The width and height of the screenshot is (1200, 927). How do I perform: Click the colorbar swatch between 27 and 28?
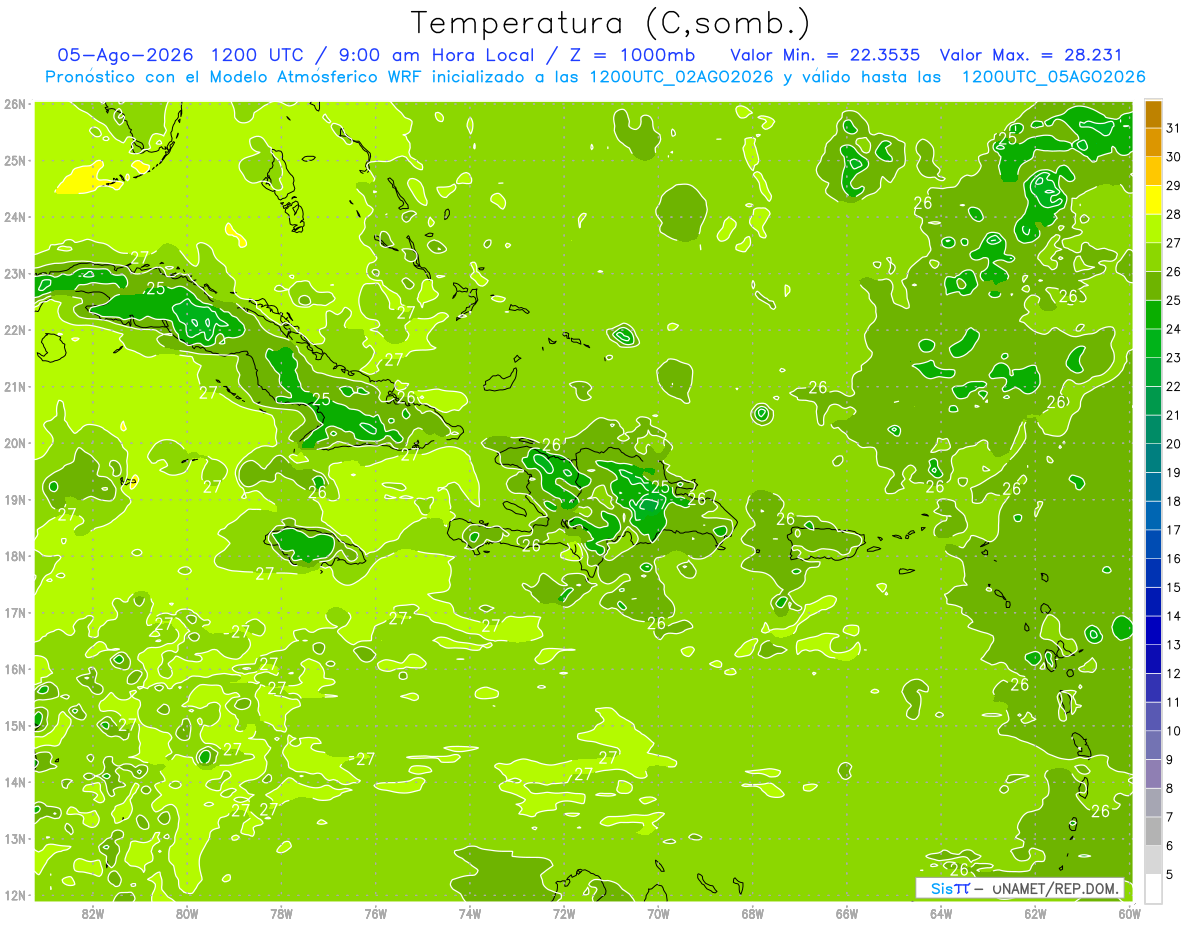pos(1153,229)
